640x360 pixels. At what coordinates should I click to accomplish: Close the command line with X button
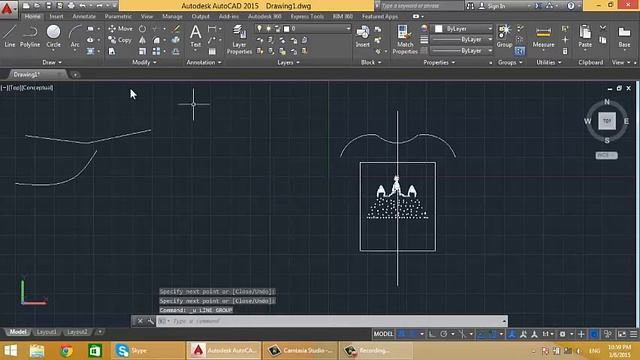(140, 321)
